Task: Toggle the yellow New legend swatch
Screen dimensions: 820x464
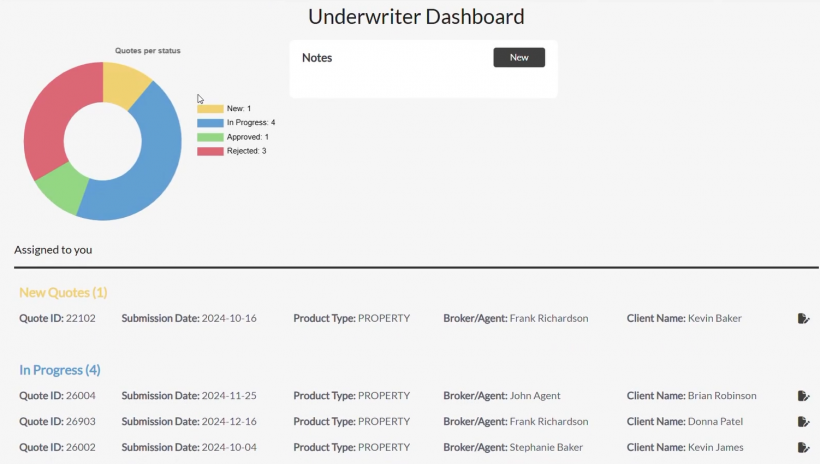Action: click(x=210, y=109)
